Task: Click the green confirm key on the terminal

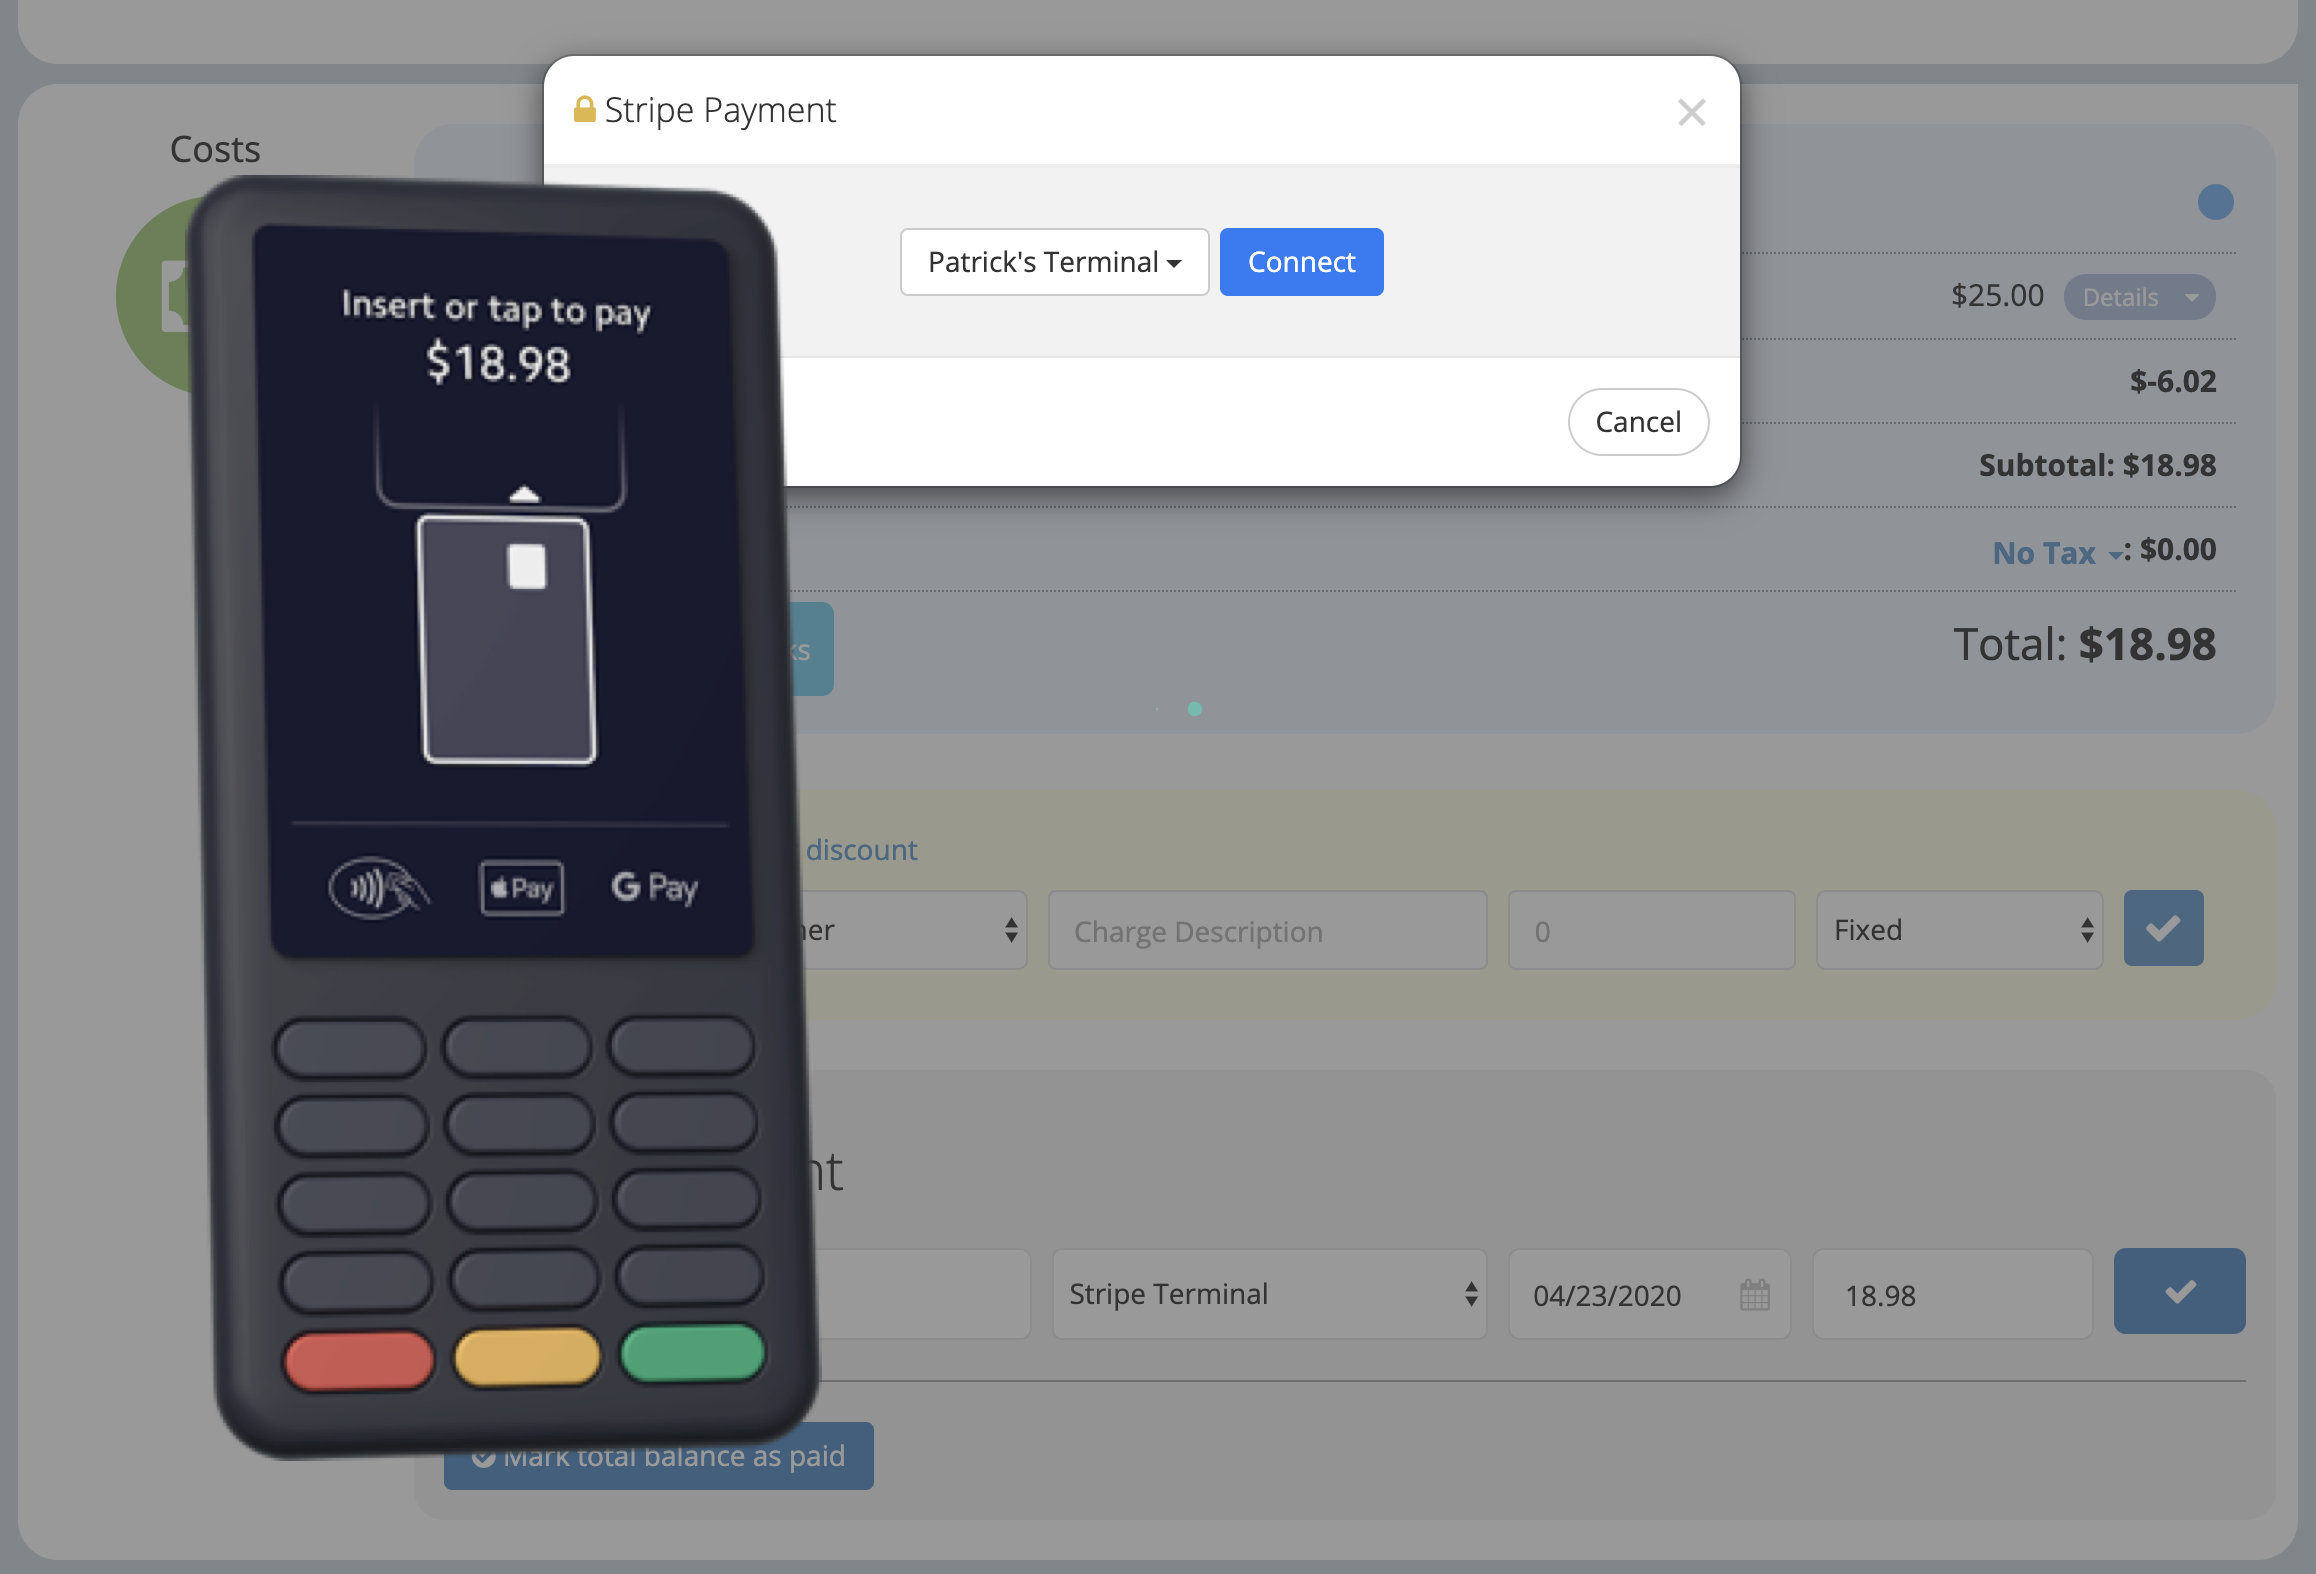Action: [692, 1353]
